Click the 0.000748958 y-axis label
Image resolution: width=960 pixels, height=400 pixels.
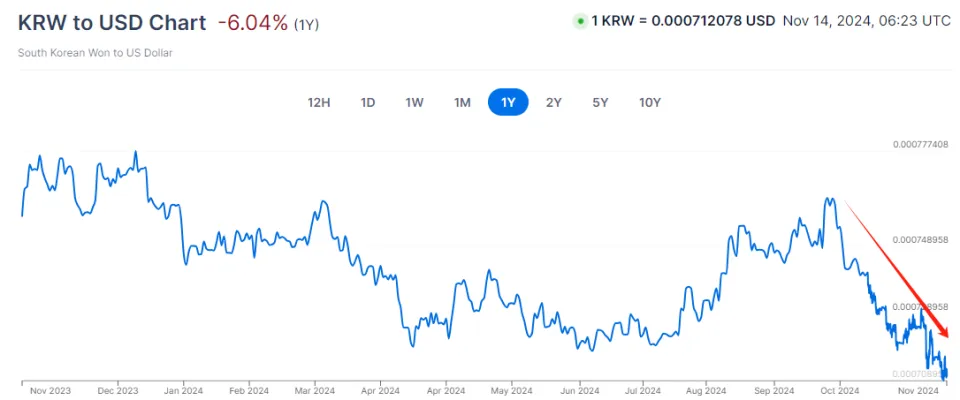(920, 240)
